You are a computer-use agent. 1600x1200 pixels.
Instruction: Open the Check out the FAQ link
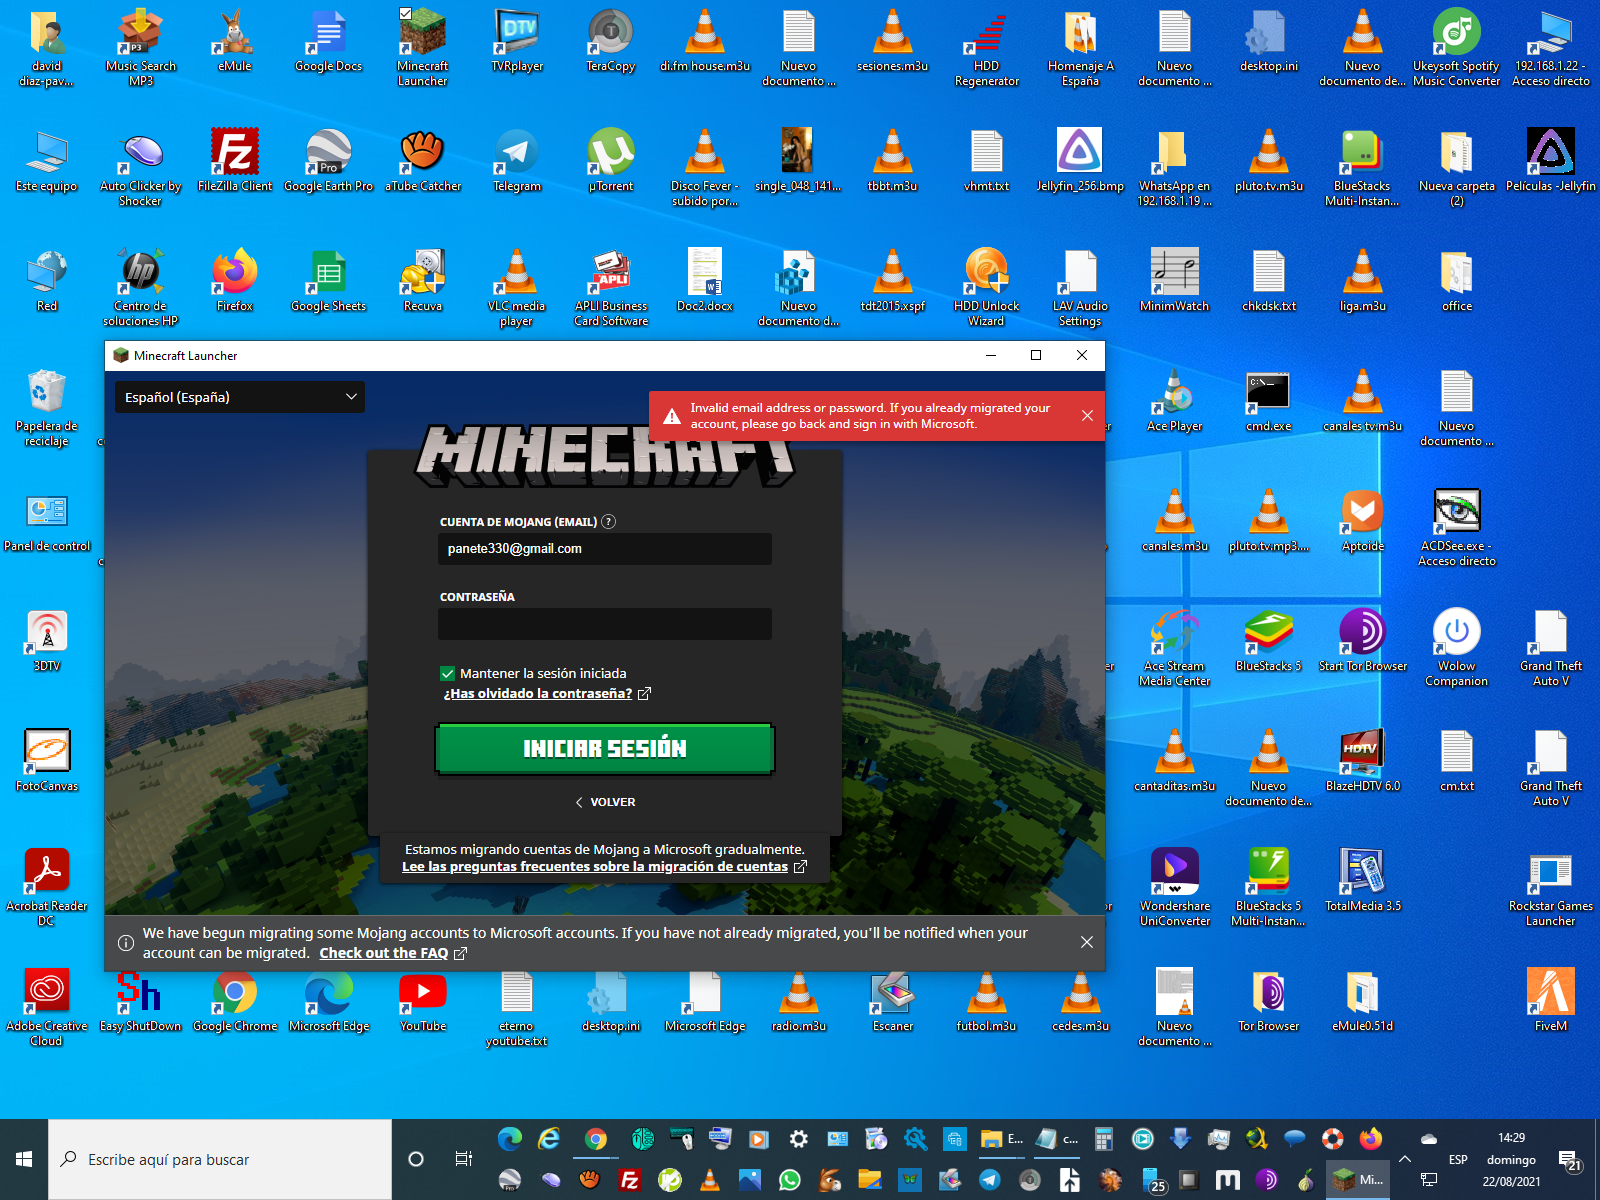click(384, 954)
